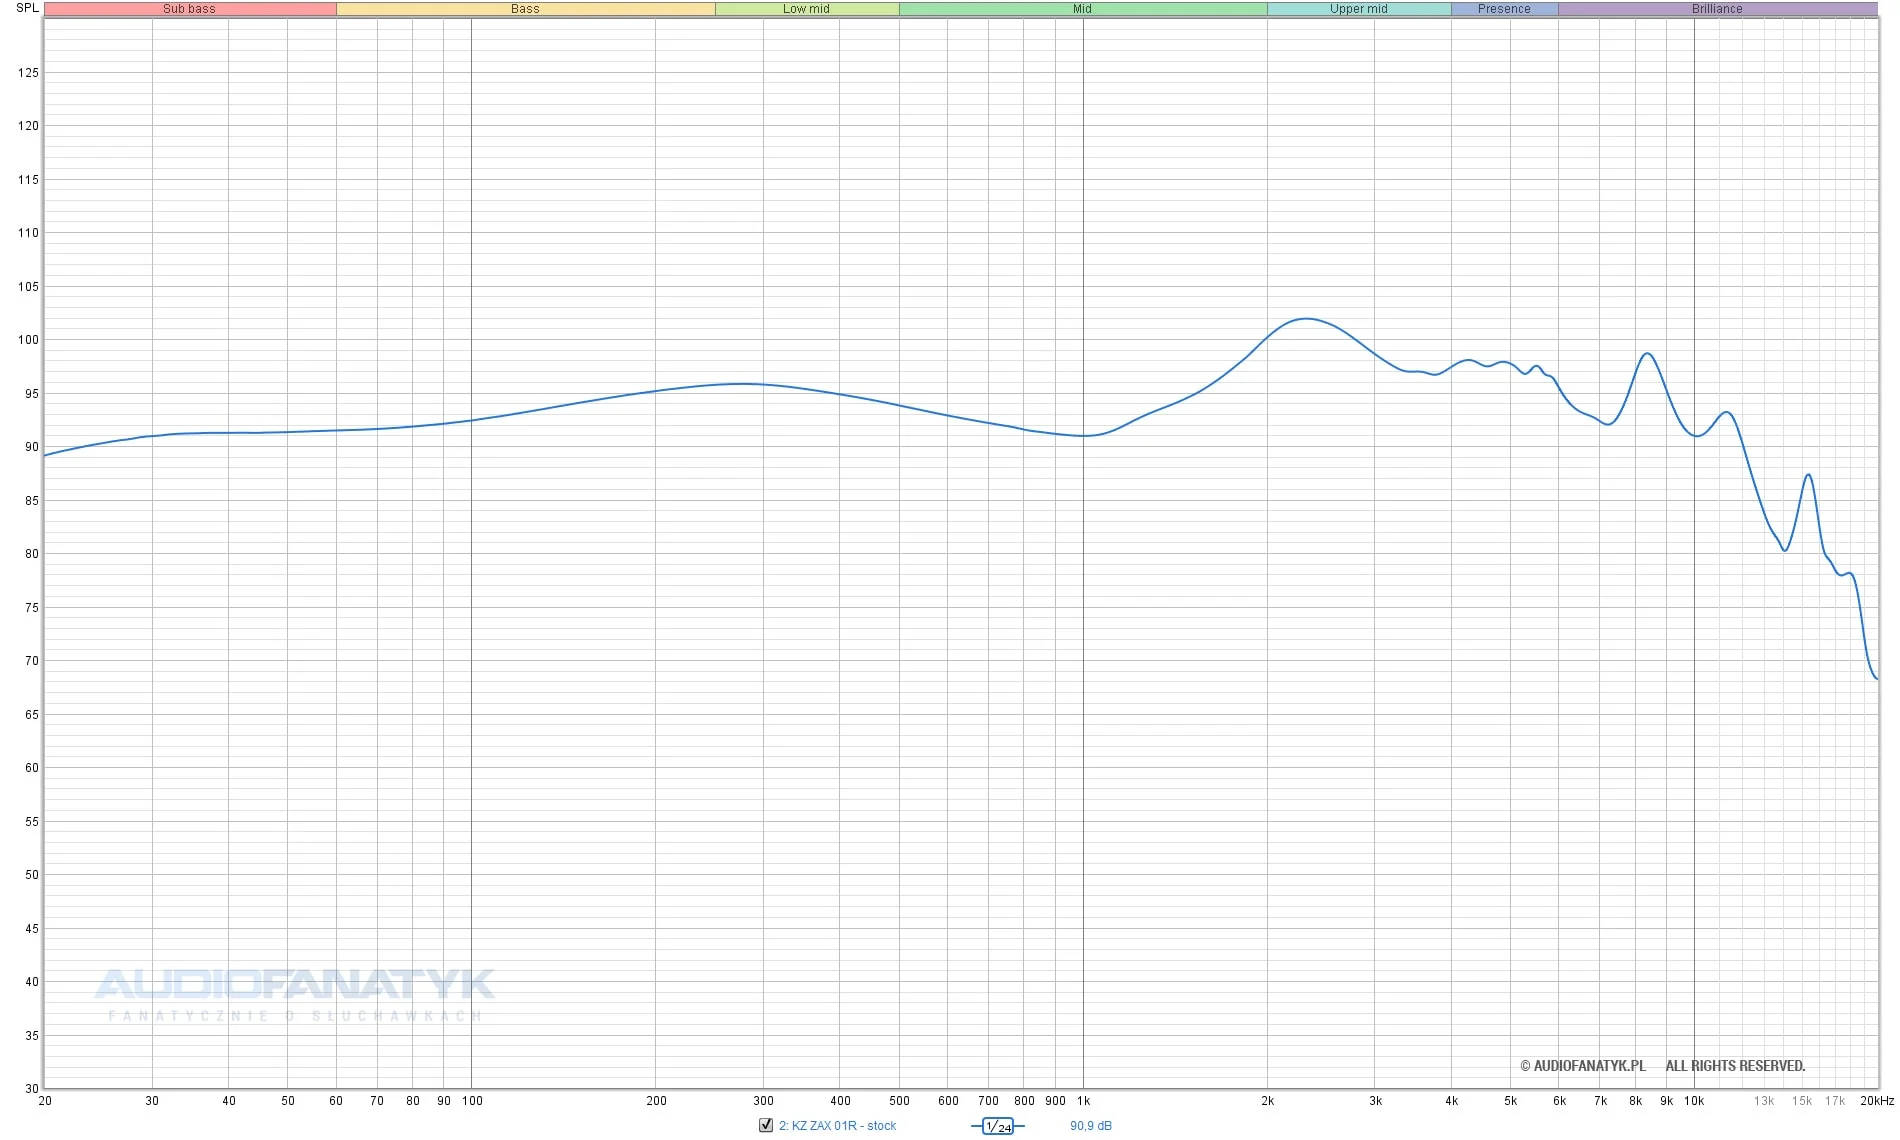Click the SPL axis label

(27, 8)
